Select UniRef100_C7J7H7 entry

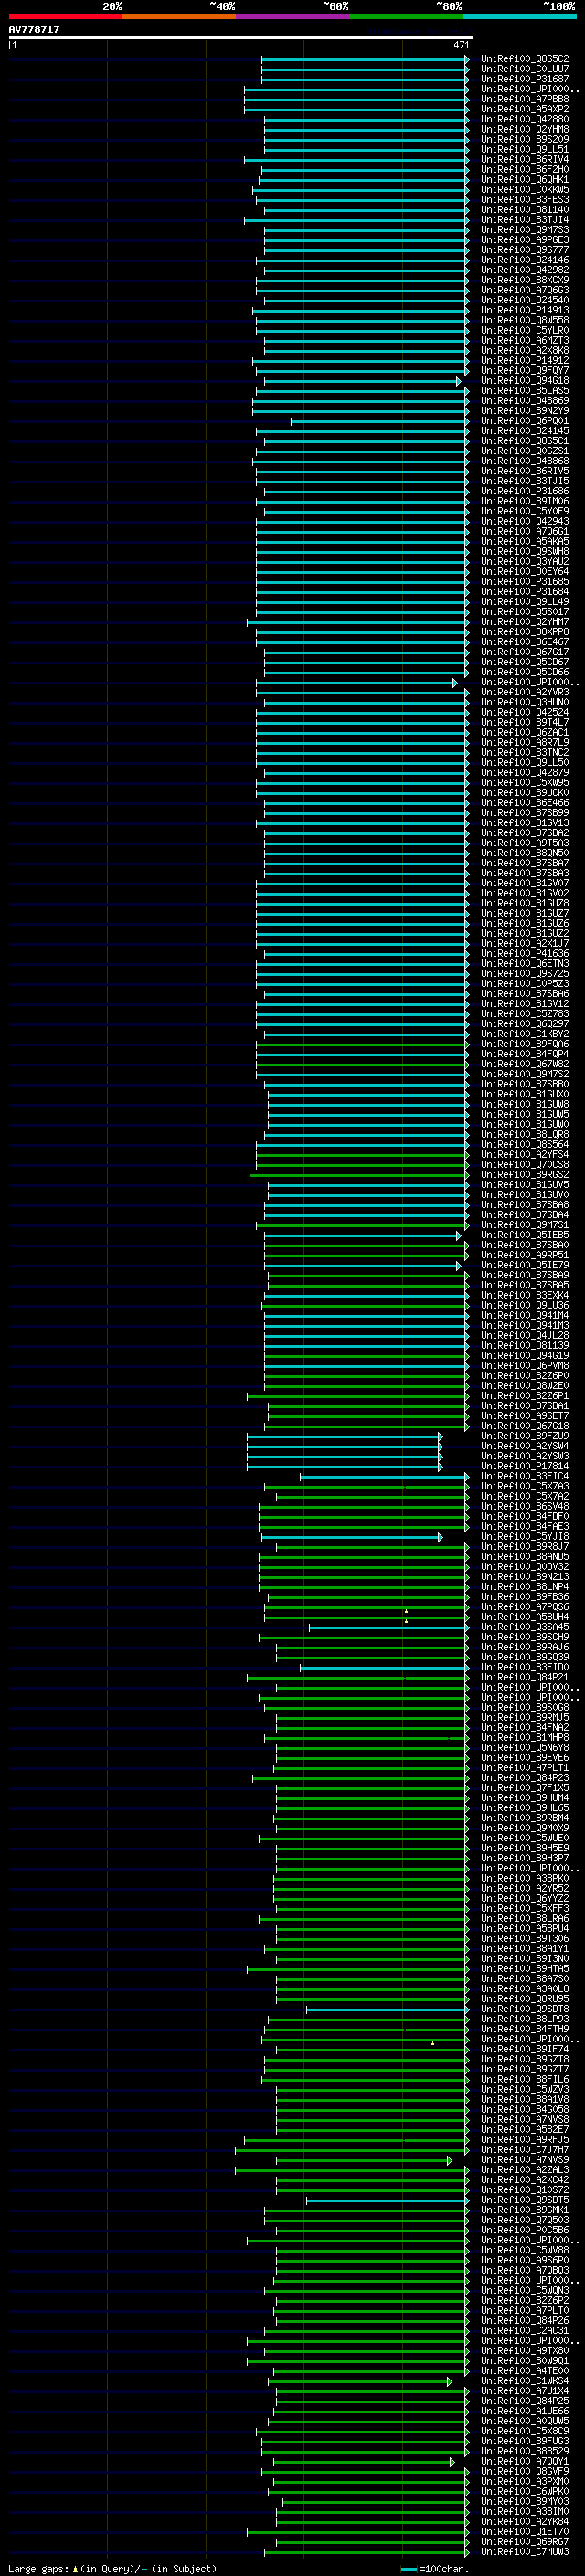point(524,2150)
